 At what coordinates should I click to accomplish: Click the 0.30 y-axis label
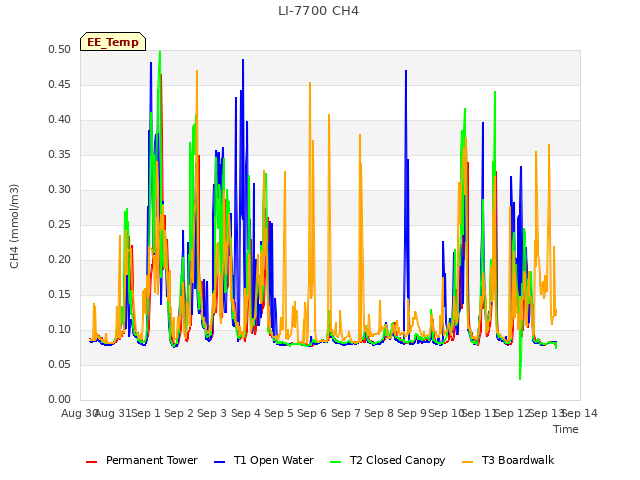click(x=60, y=189)
